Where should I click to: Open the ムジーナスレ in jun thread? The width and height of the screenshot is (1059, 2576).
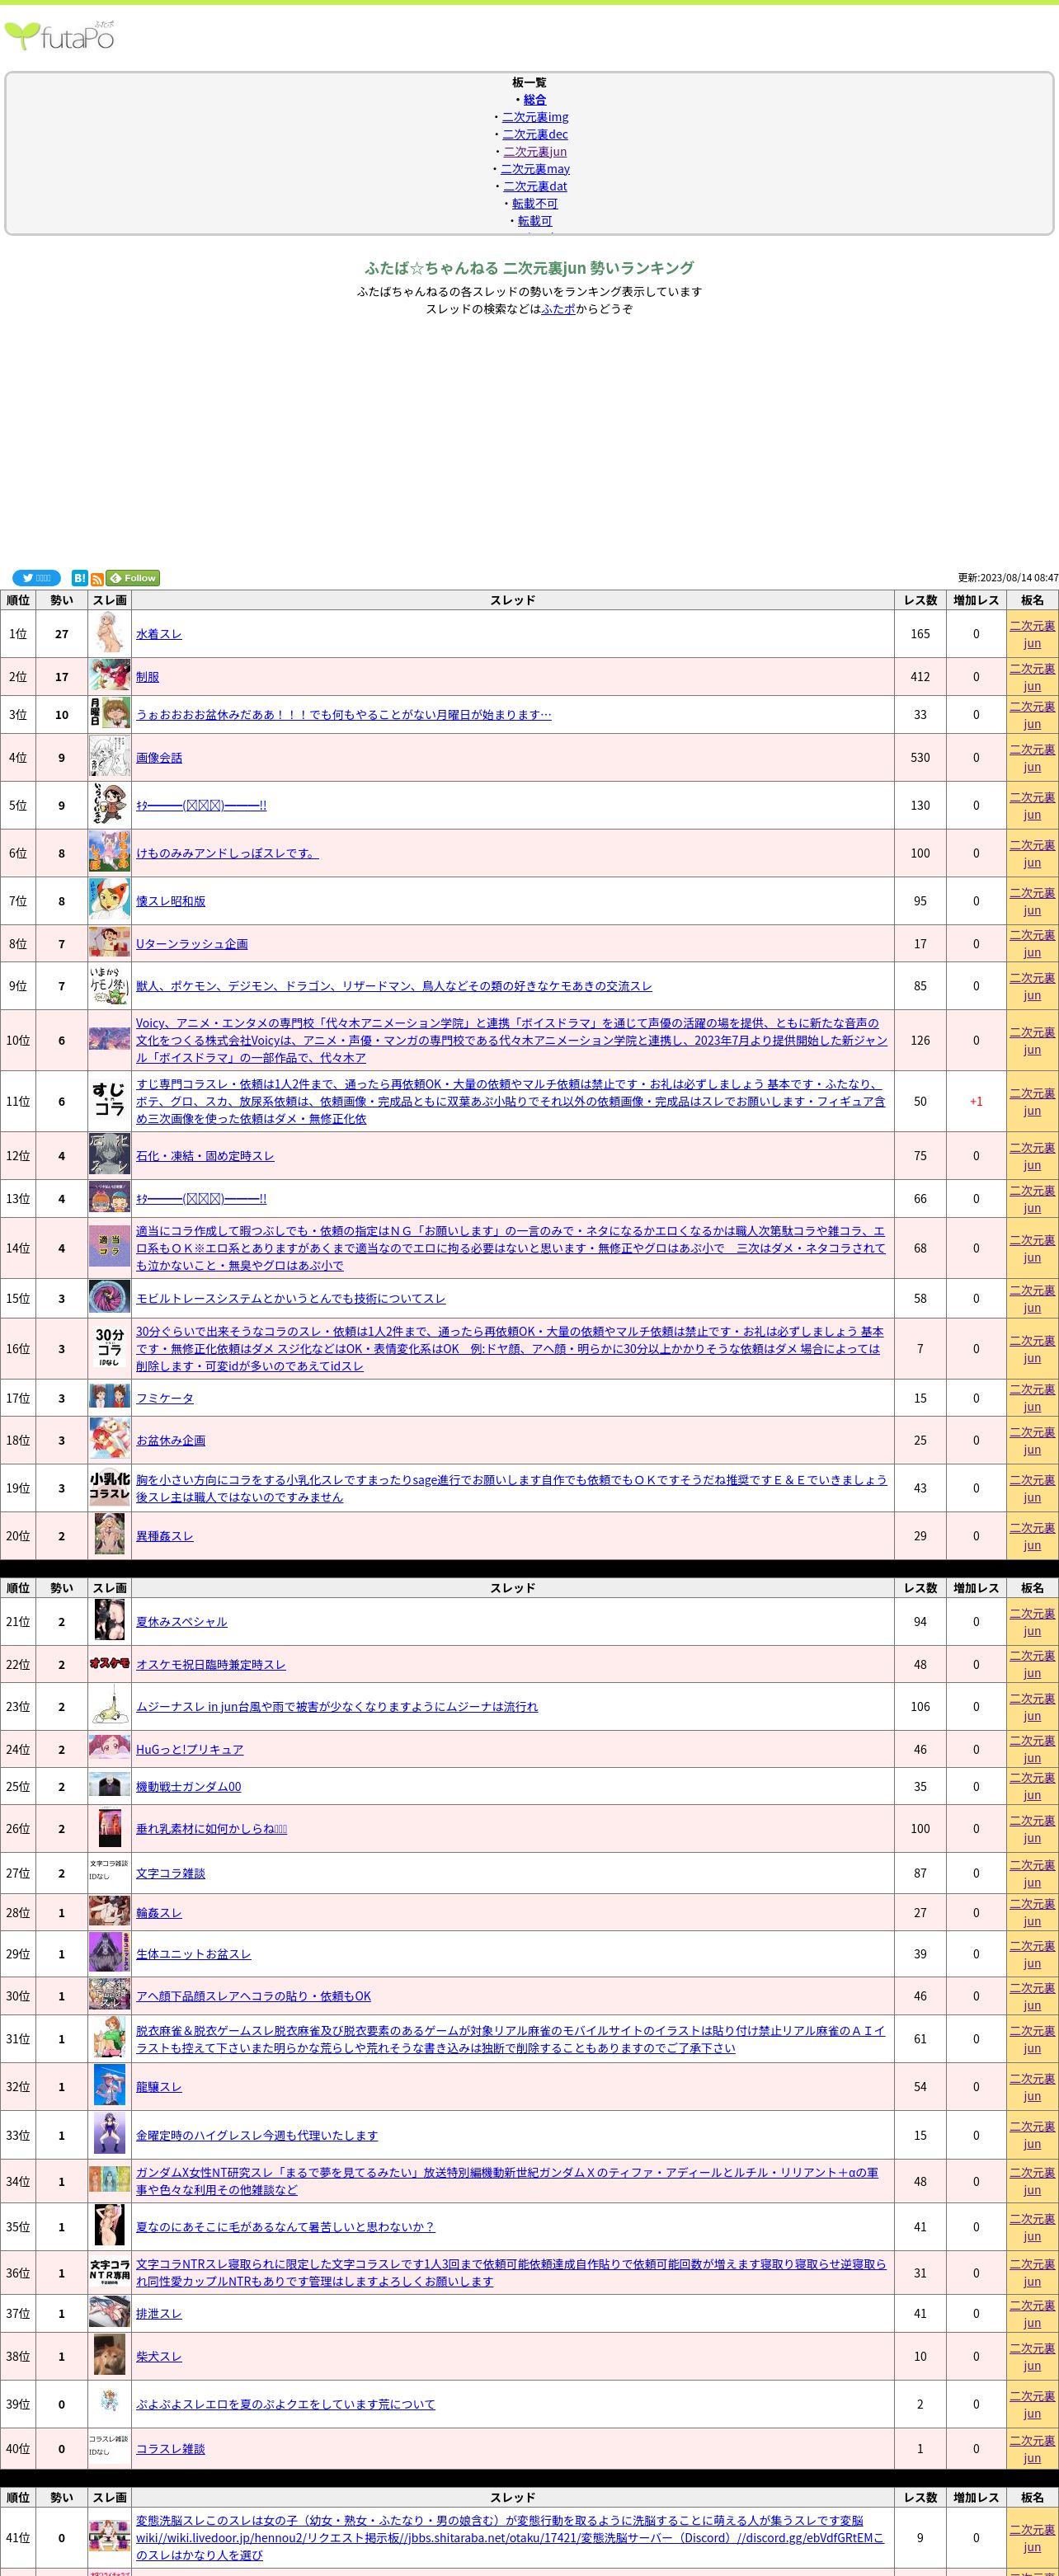[x=337, y=1707]
